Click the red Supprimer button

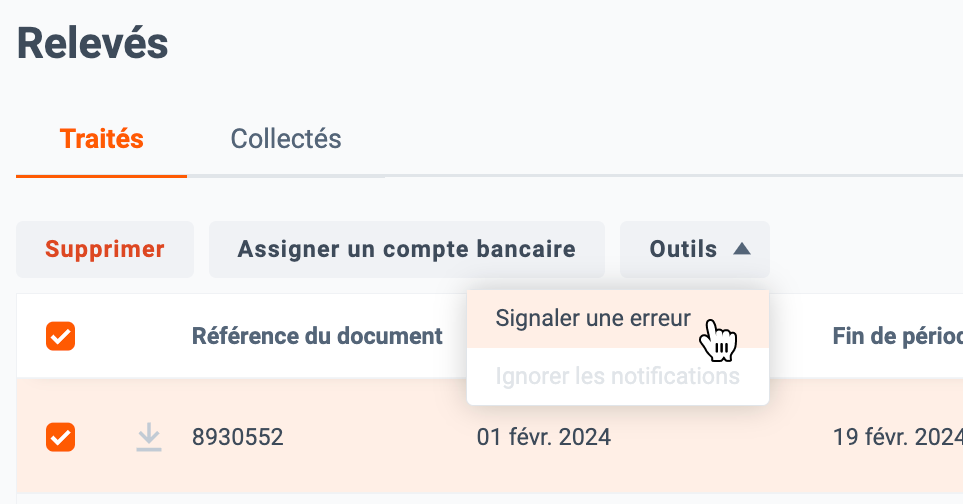coord(105,249)
